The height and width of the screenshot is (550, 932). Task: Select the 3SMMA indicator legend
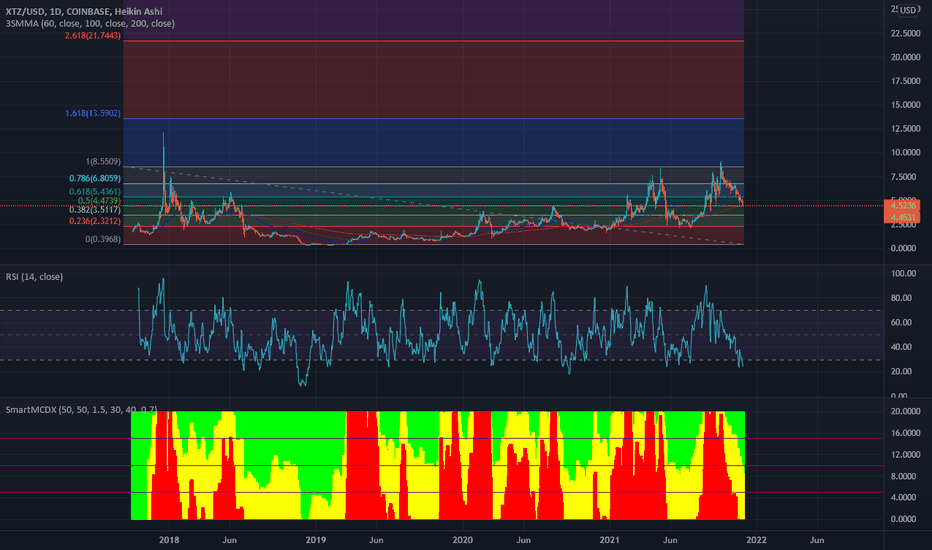[90, 24]
